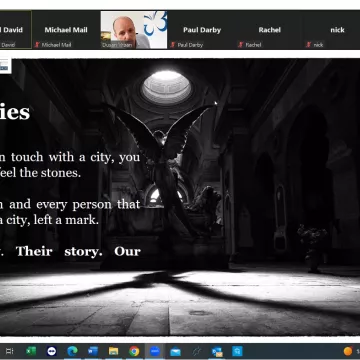Viewport: 360px width, 360px height.
Task: Select the nick participant tile
Action: click(x=332, y=30)
